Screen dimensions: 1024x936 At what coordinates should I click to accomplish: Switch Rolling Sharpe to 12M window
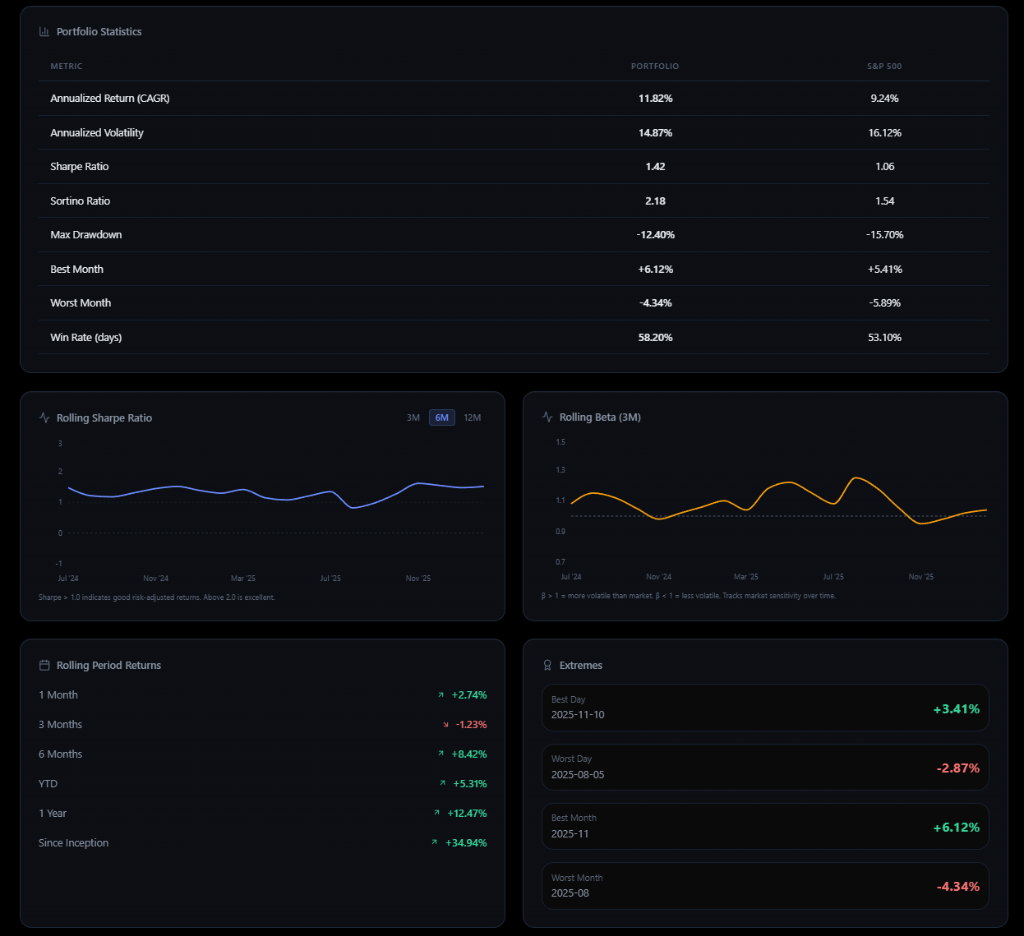[472, 418]
